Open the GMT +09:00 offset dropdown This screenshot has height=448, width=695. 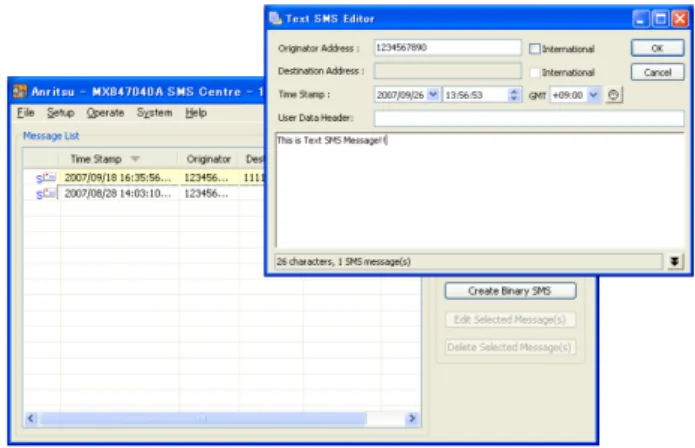point(593,95)
